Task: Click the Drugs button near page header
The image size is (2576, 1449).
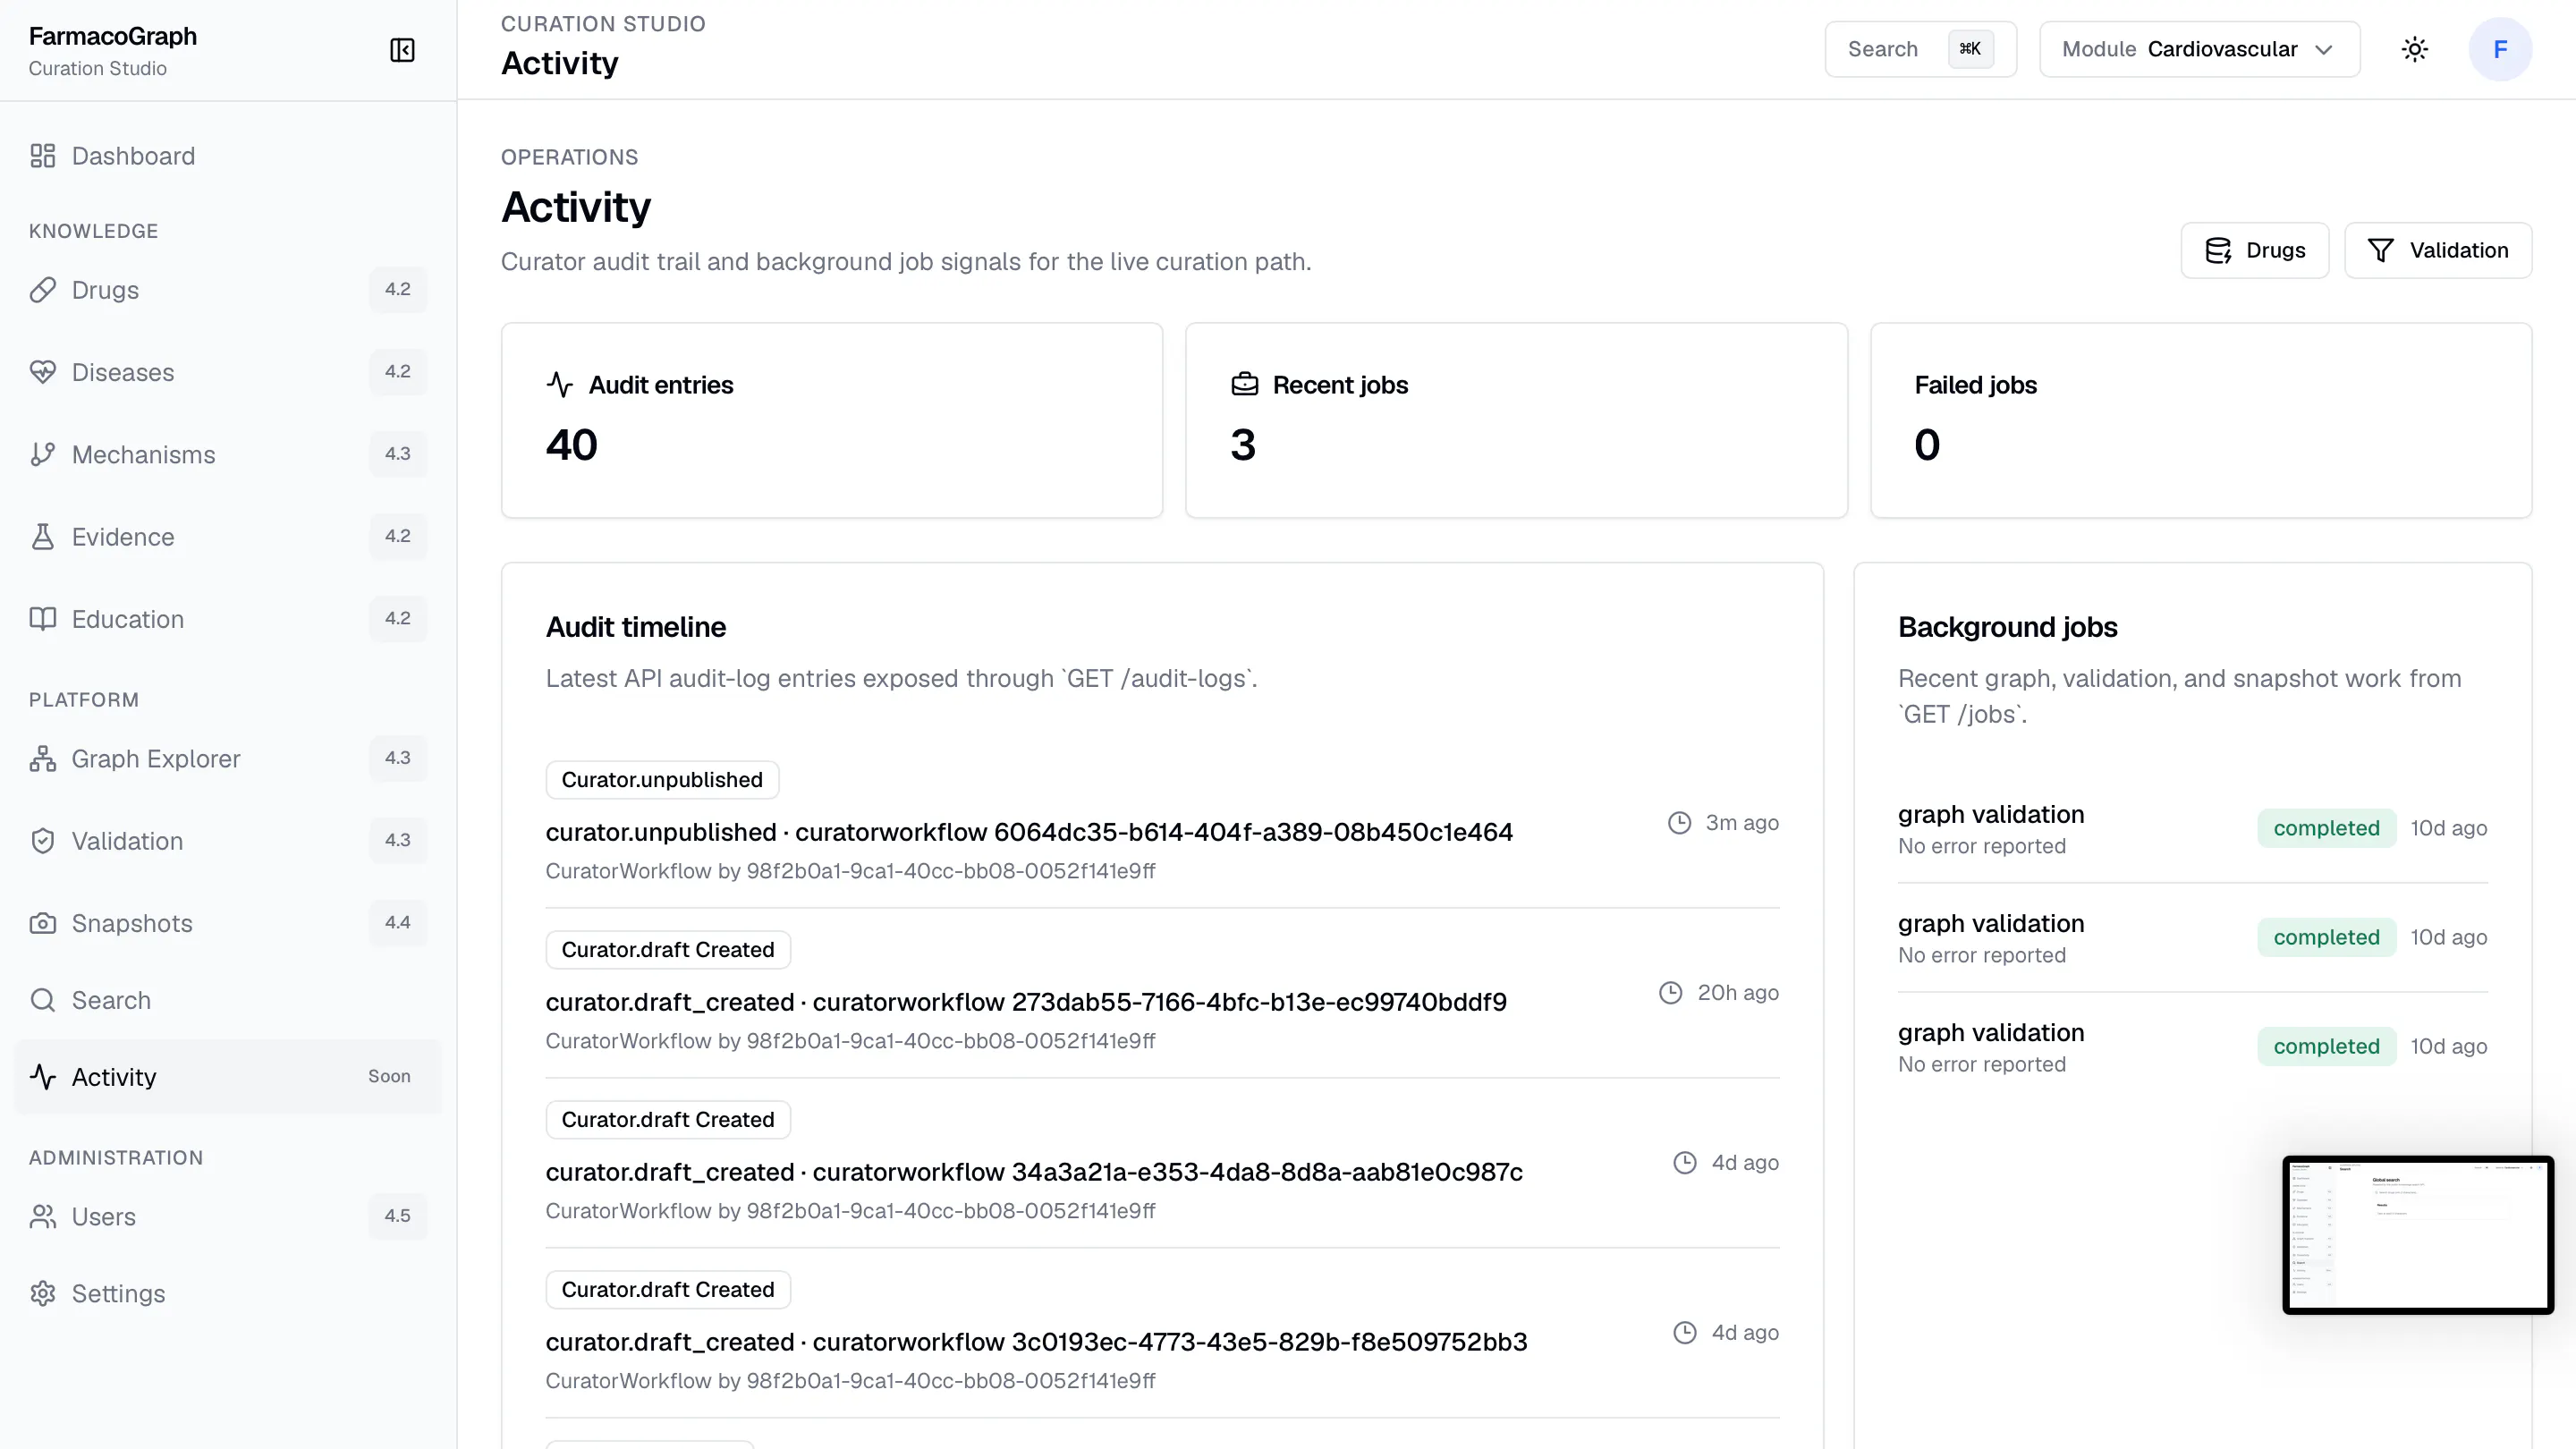Action: click(2254, 251)
